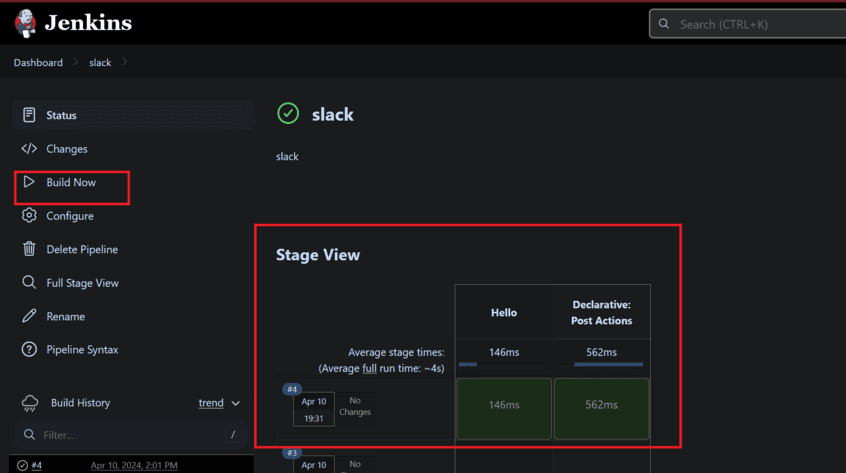Click the underlined full run time link
The width and height of the screenshot is (846, 473).
coord(370,368)
